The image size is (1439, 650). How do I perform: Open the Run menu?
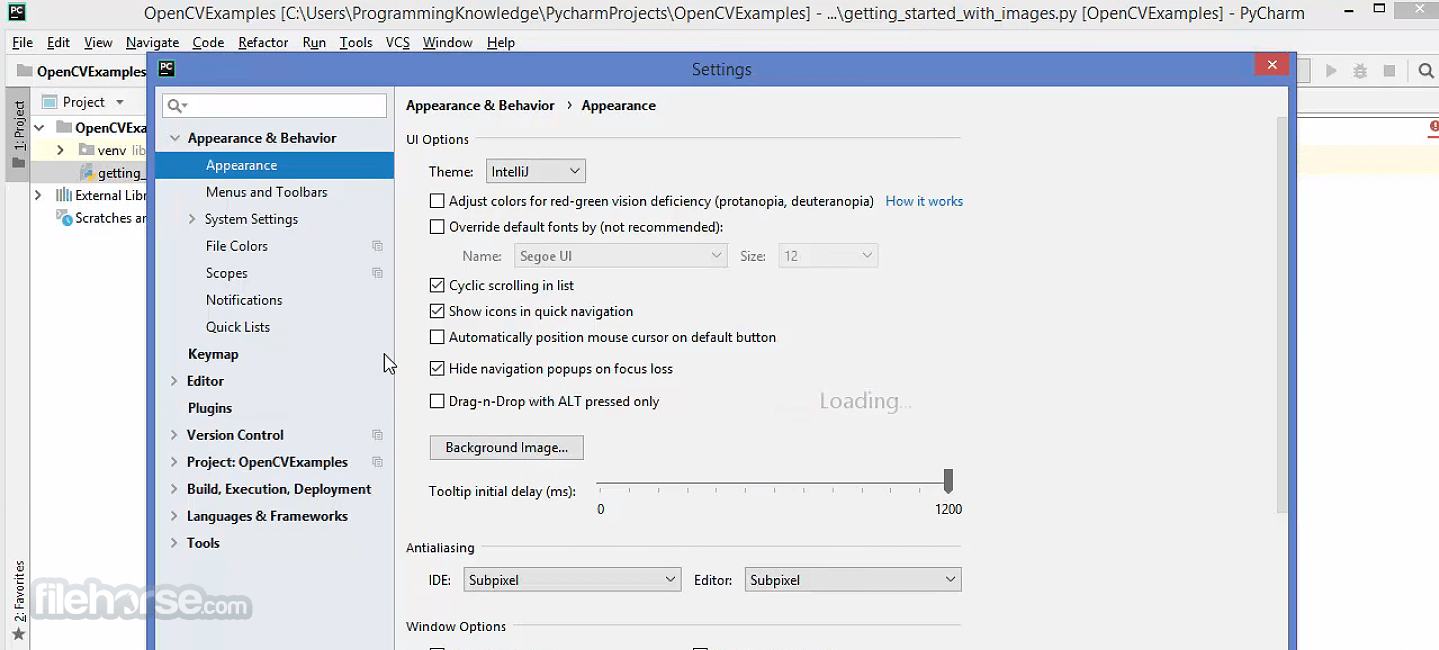coord(314,42)
